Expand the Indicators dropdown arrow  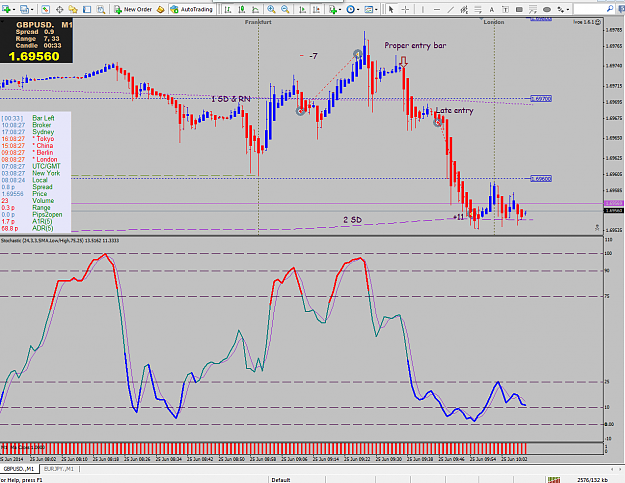pyautogui.click(x=340, y=10)
